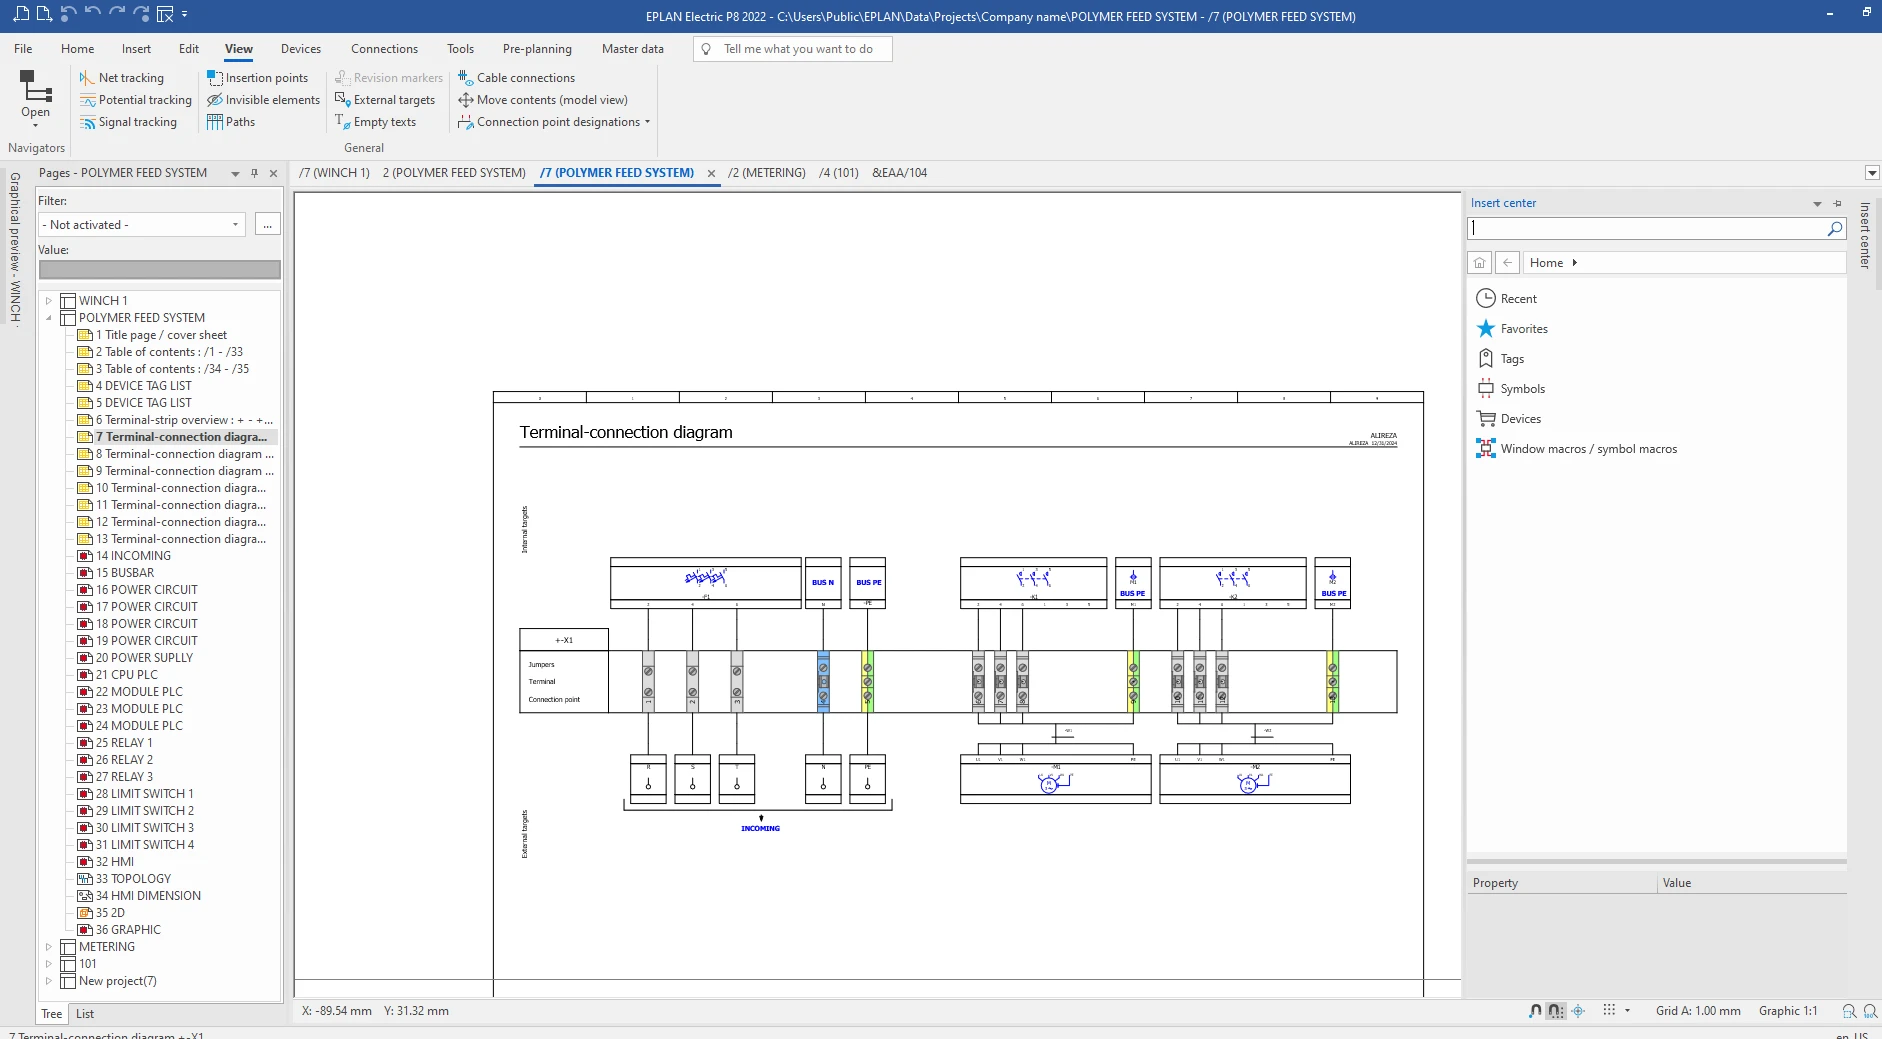Expand the WINCH 1 project node
Viewport: 1882px width, 1039px height.
click(48, 300)
